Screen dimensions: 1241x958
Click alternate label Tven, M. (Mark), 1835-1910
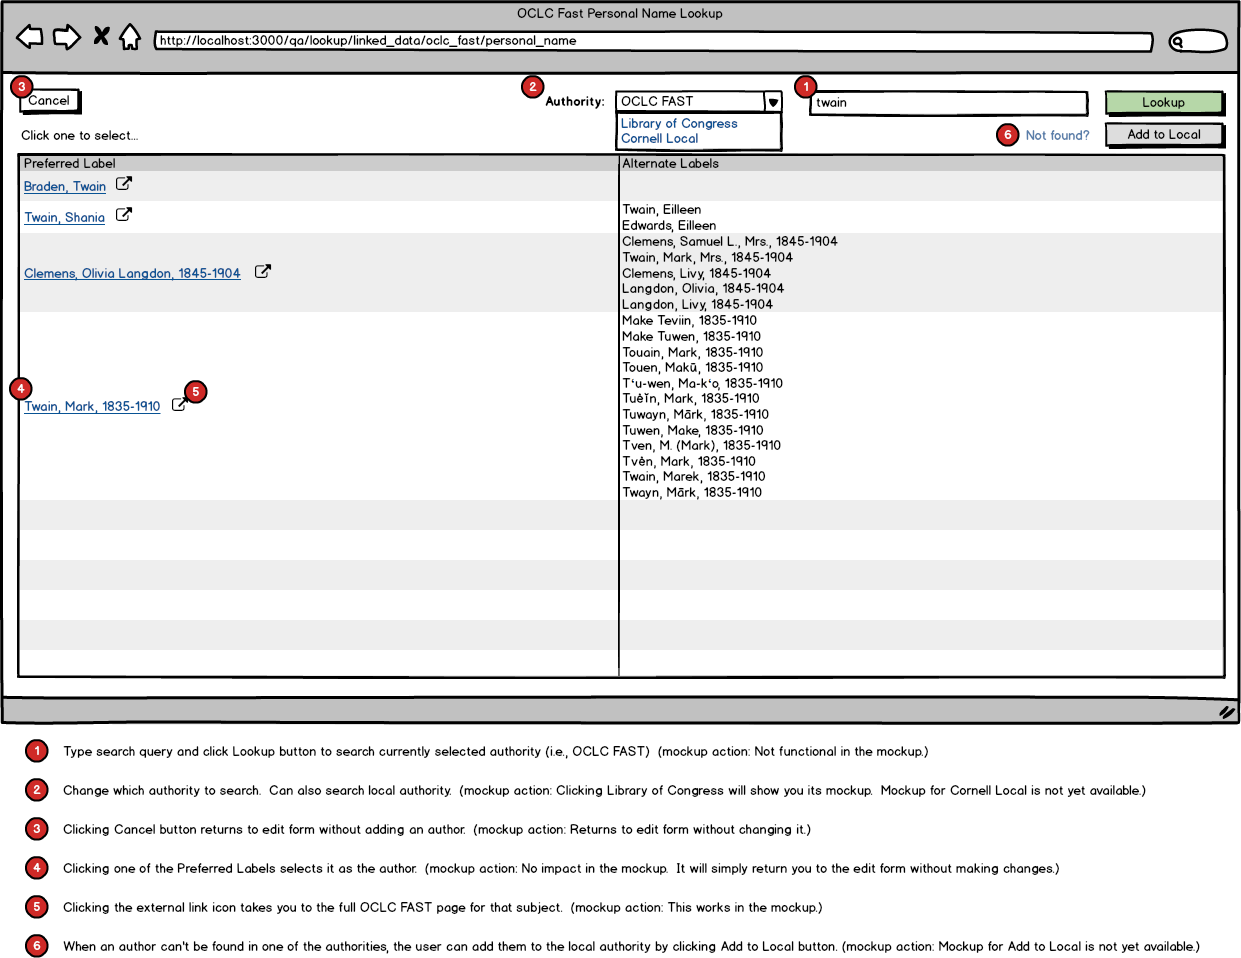click(x=701, y=446)
